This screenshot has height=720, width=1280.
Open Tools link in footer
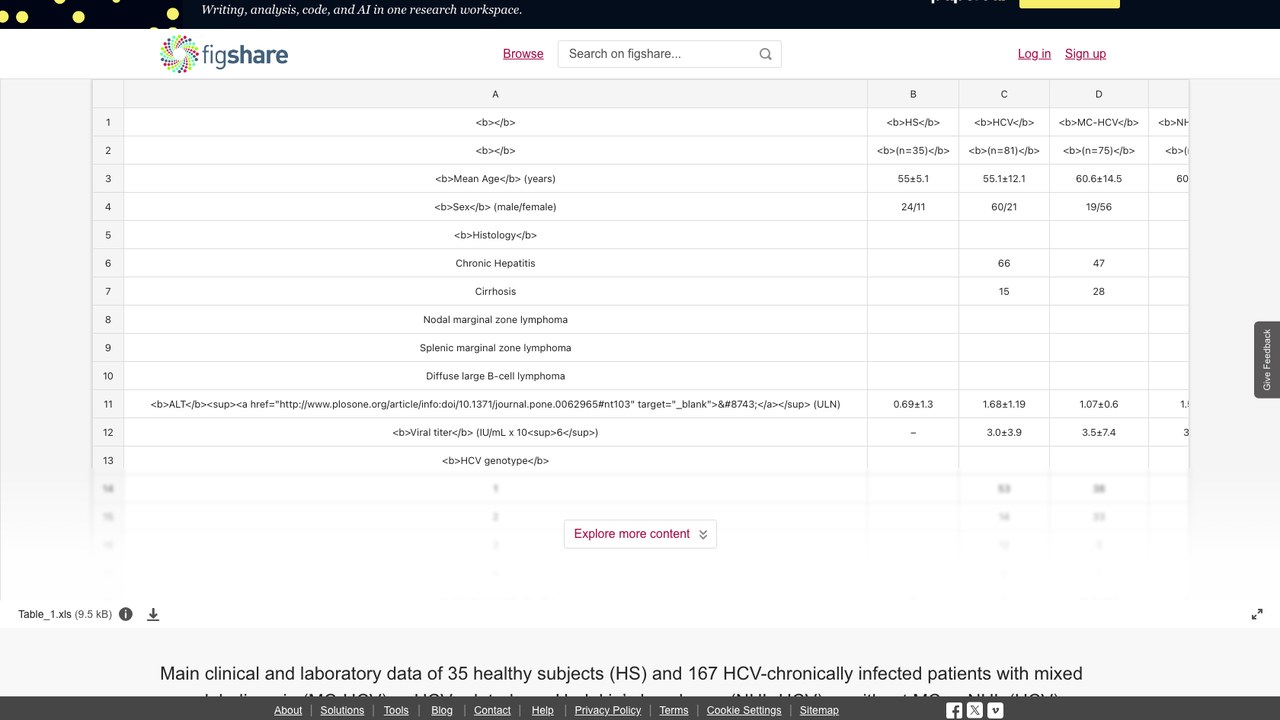point(396,710)
